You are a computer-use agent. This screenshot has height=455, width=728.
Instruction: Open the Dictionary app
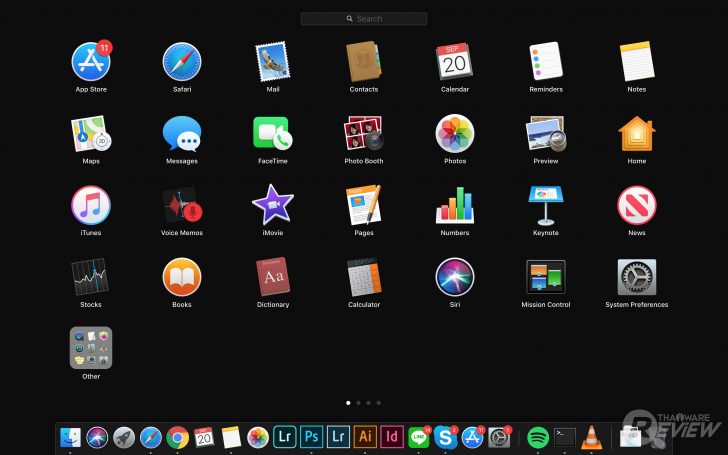pyautogui.click(x=273, y=277)
